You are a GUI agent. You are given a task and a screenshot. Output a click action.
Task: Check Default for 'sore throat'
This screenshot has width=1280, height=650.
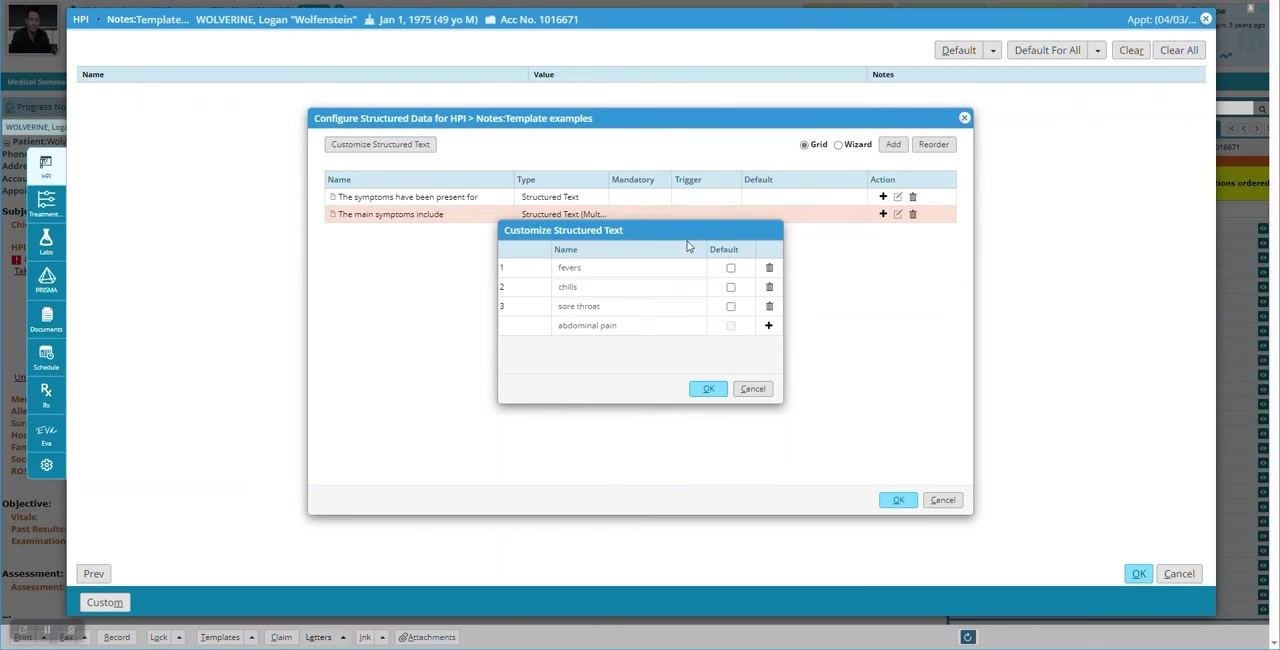[x=731, y=306]
